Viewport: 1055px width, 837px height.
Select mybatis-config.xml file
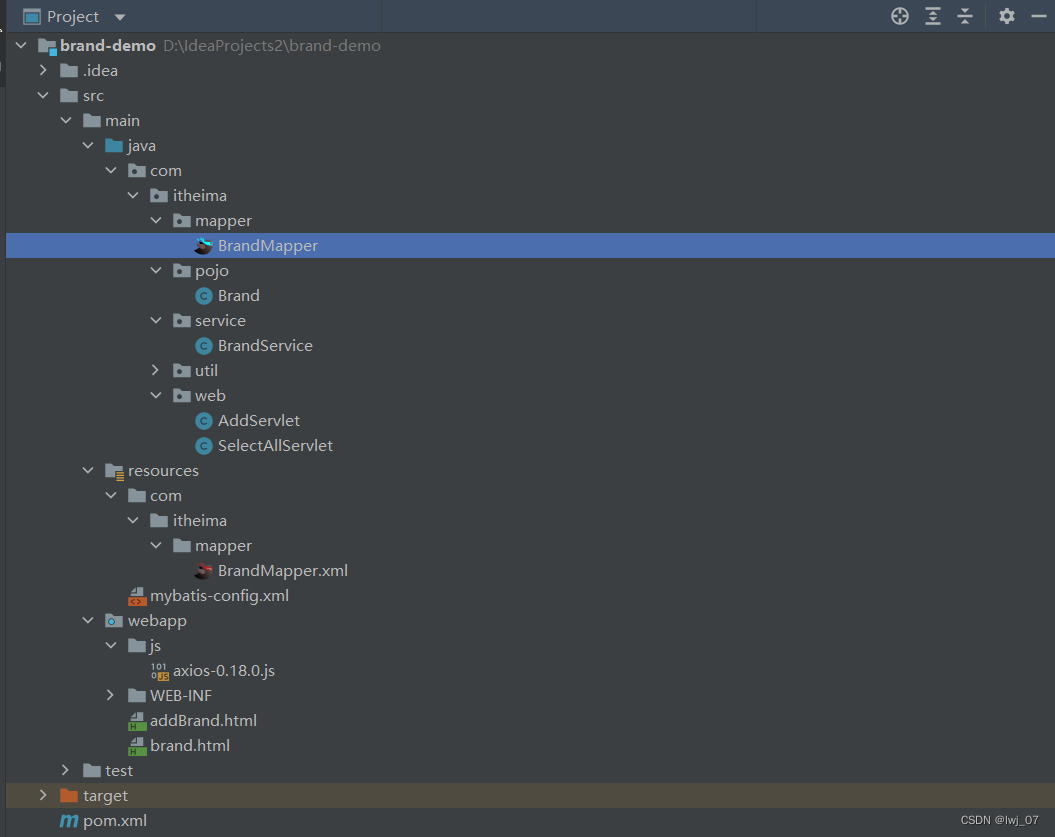[219, 596]
